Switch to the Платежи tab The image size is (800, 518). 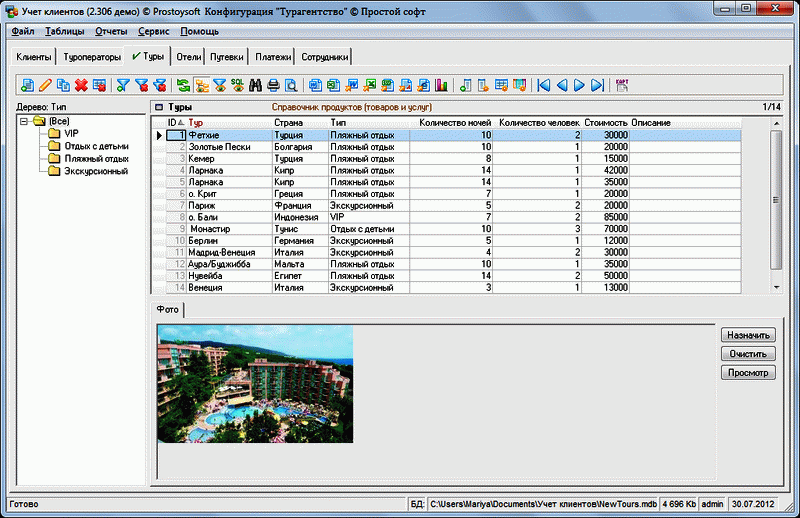[271, 57]
